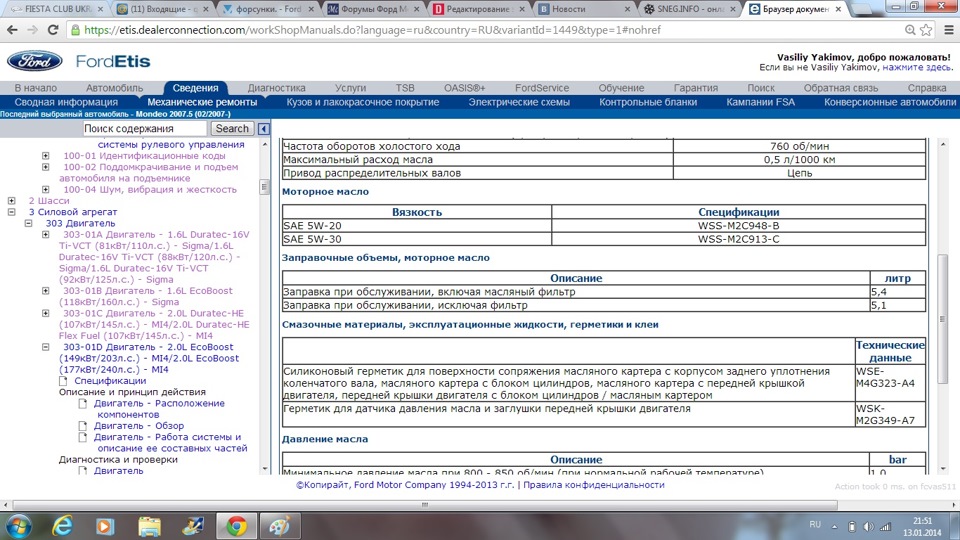Open the Автомобиль tab
960x540 pixels.
pos(114,88)
